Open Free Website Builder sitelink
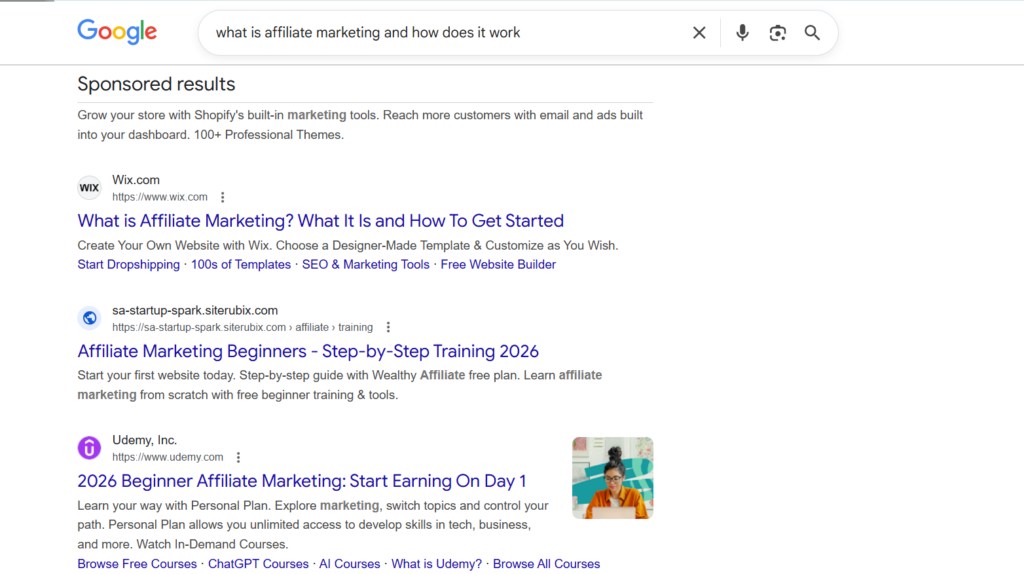This screenshot has height=574, width=1024. [498, 264]
